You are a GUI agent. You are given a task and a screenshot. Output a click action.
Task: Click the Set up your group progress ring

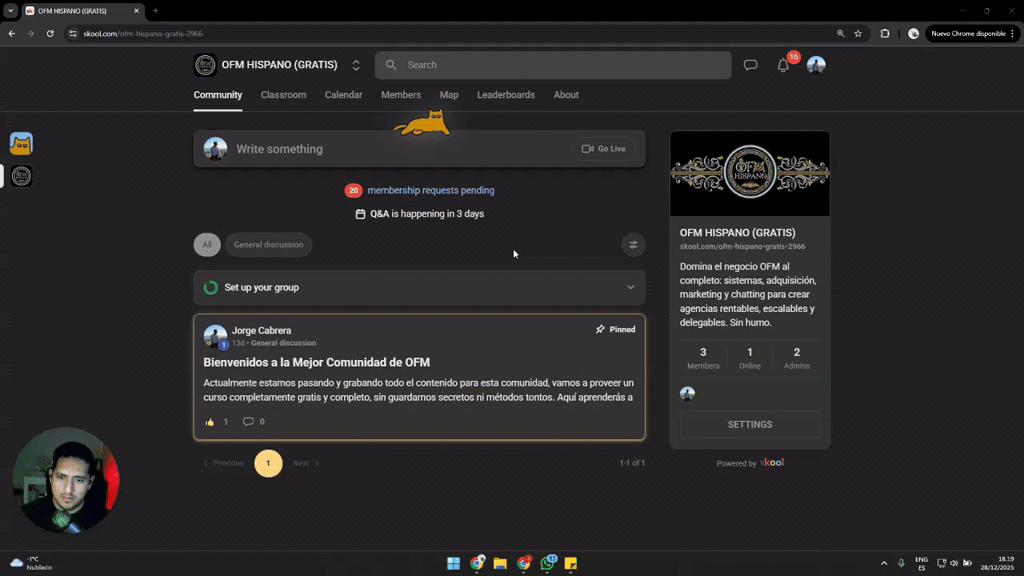pos(210,287)
